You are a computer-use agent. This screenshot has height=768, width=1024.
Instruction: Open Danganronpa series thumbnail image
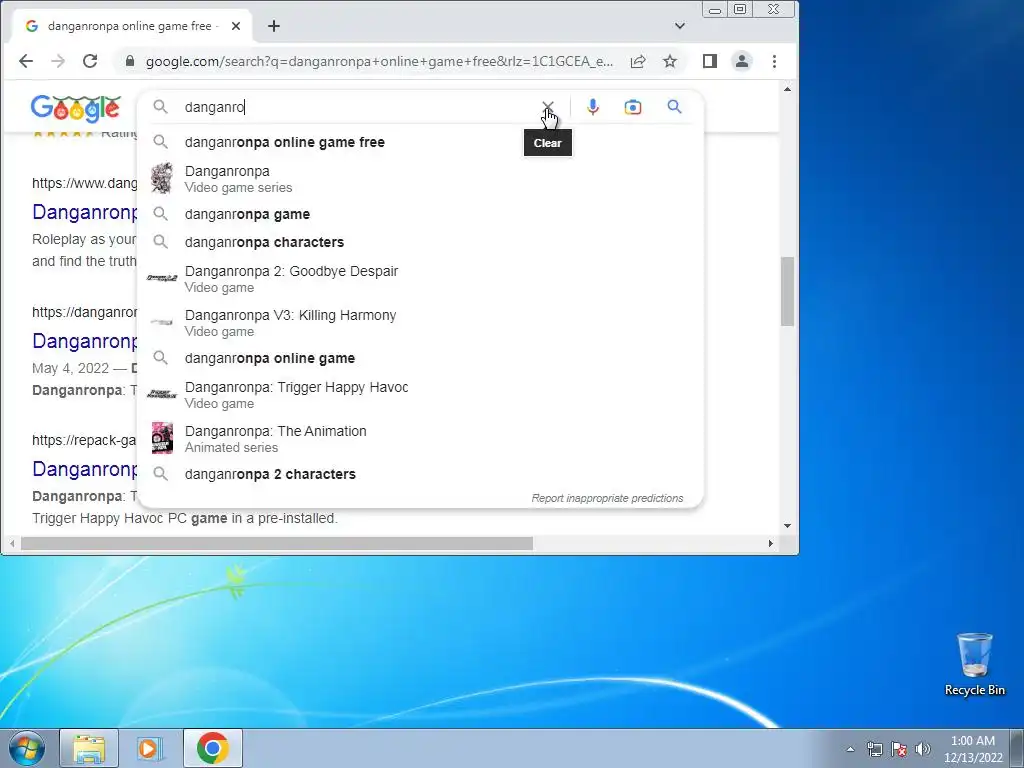pos(161,178)
